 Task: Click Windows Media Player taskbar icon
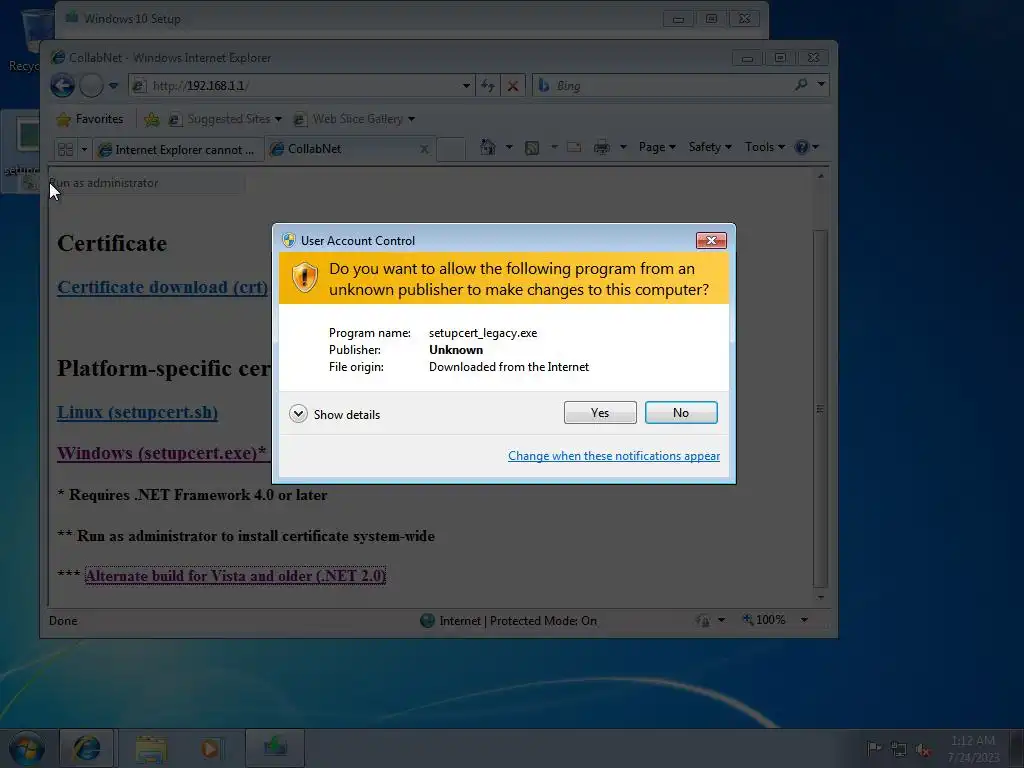click(212, 749)
